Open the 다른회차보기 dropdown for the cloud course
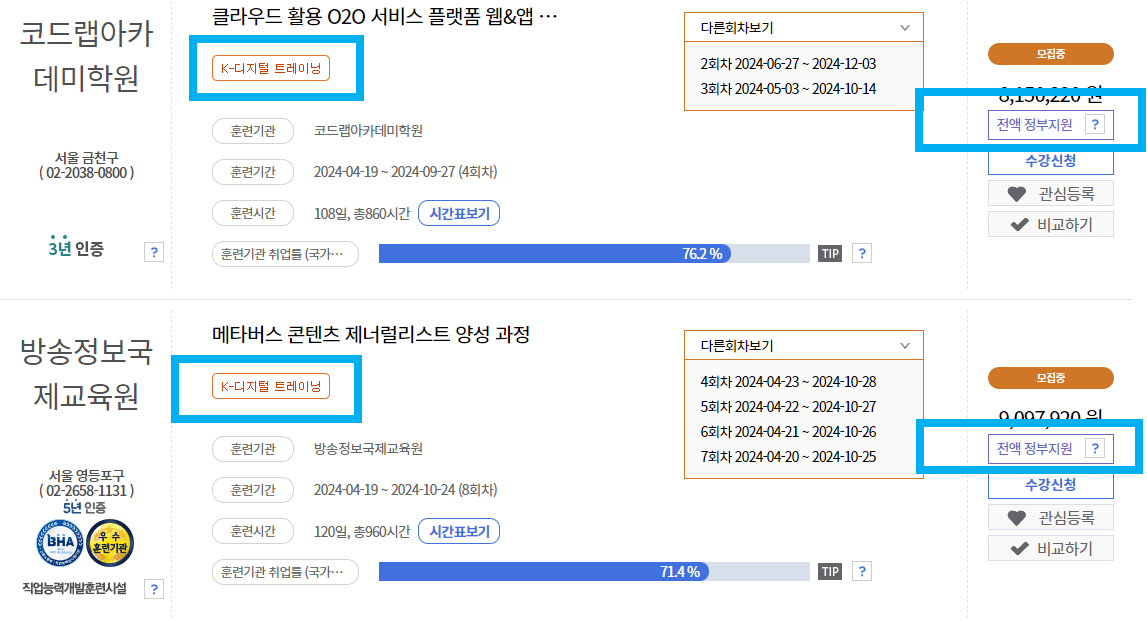The image size is (1147, 621). click(803, 26)
